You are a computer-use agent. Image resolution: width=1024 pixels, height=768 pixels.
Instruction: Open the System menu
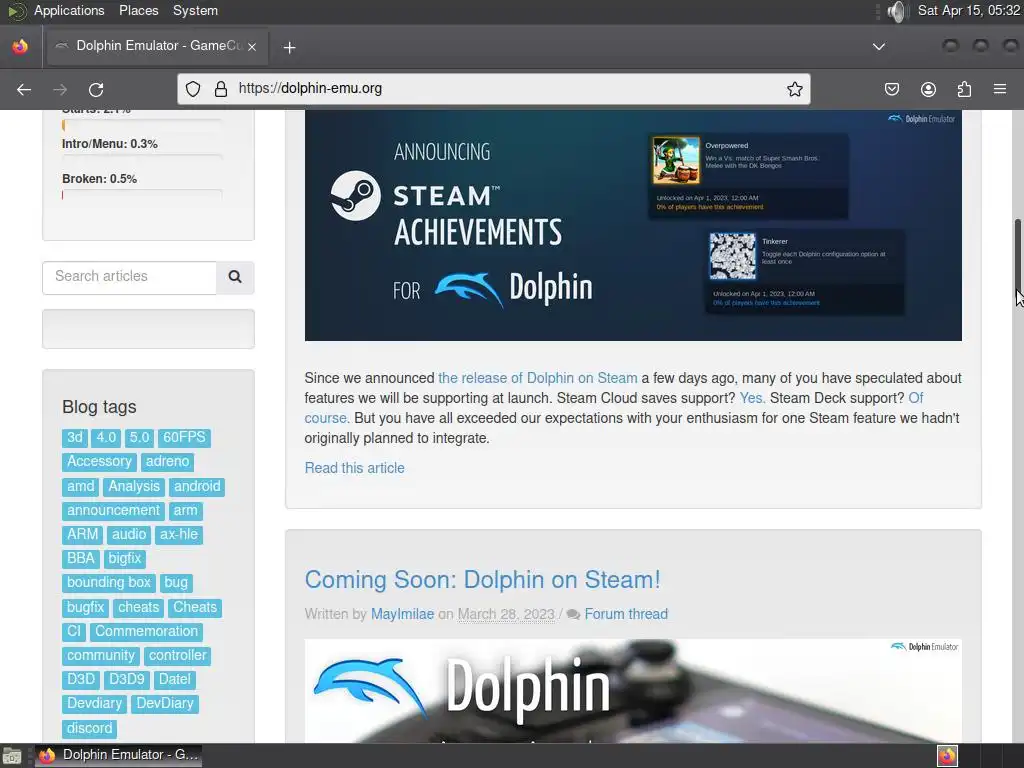pyautogui.click(x=195, y=10)
